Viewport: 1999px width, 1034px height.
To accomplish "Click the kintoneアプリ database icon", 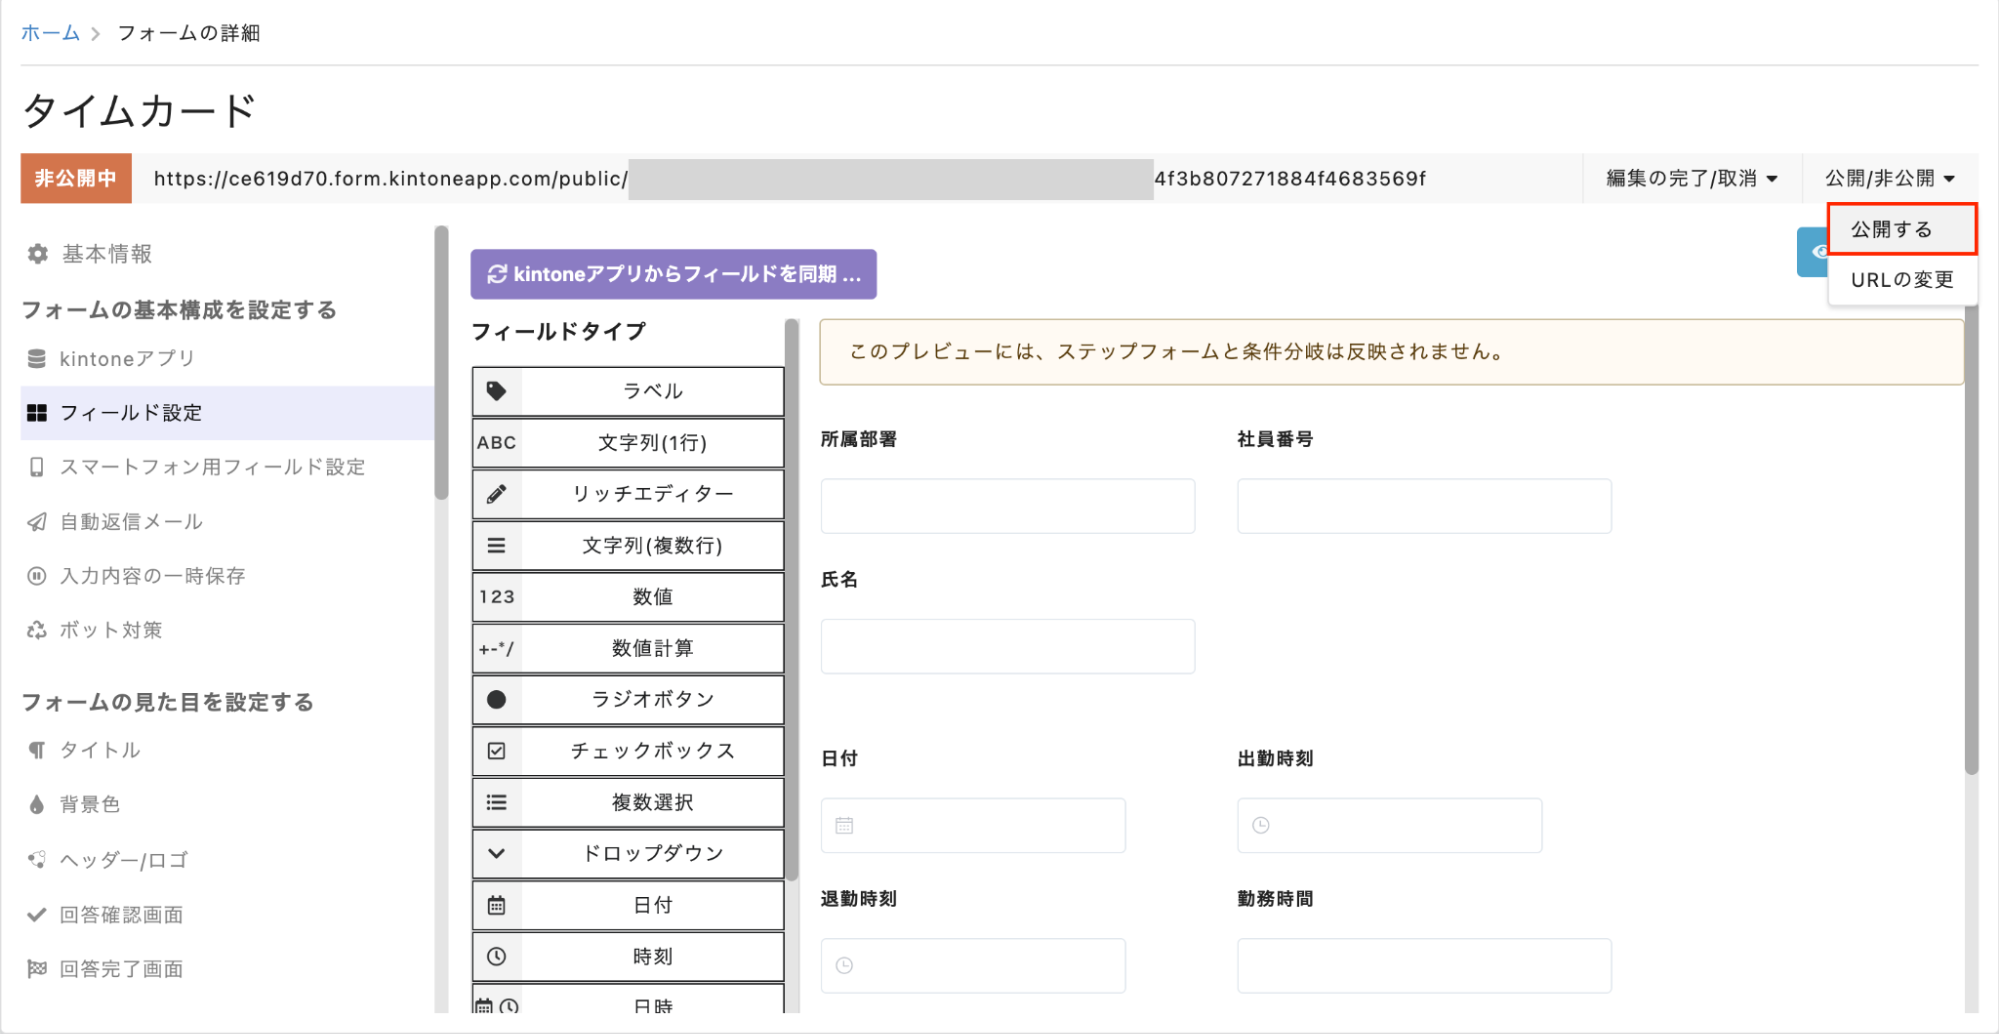I will [37, 359].
